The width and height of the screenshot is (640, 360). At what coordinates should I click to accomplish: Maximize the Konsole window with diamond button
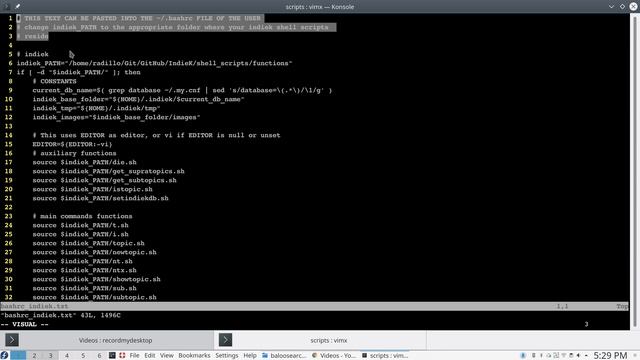point(622,7)
